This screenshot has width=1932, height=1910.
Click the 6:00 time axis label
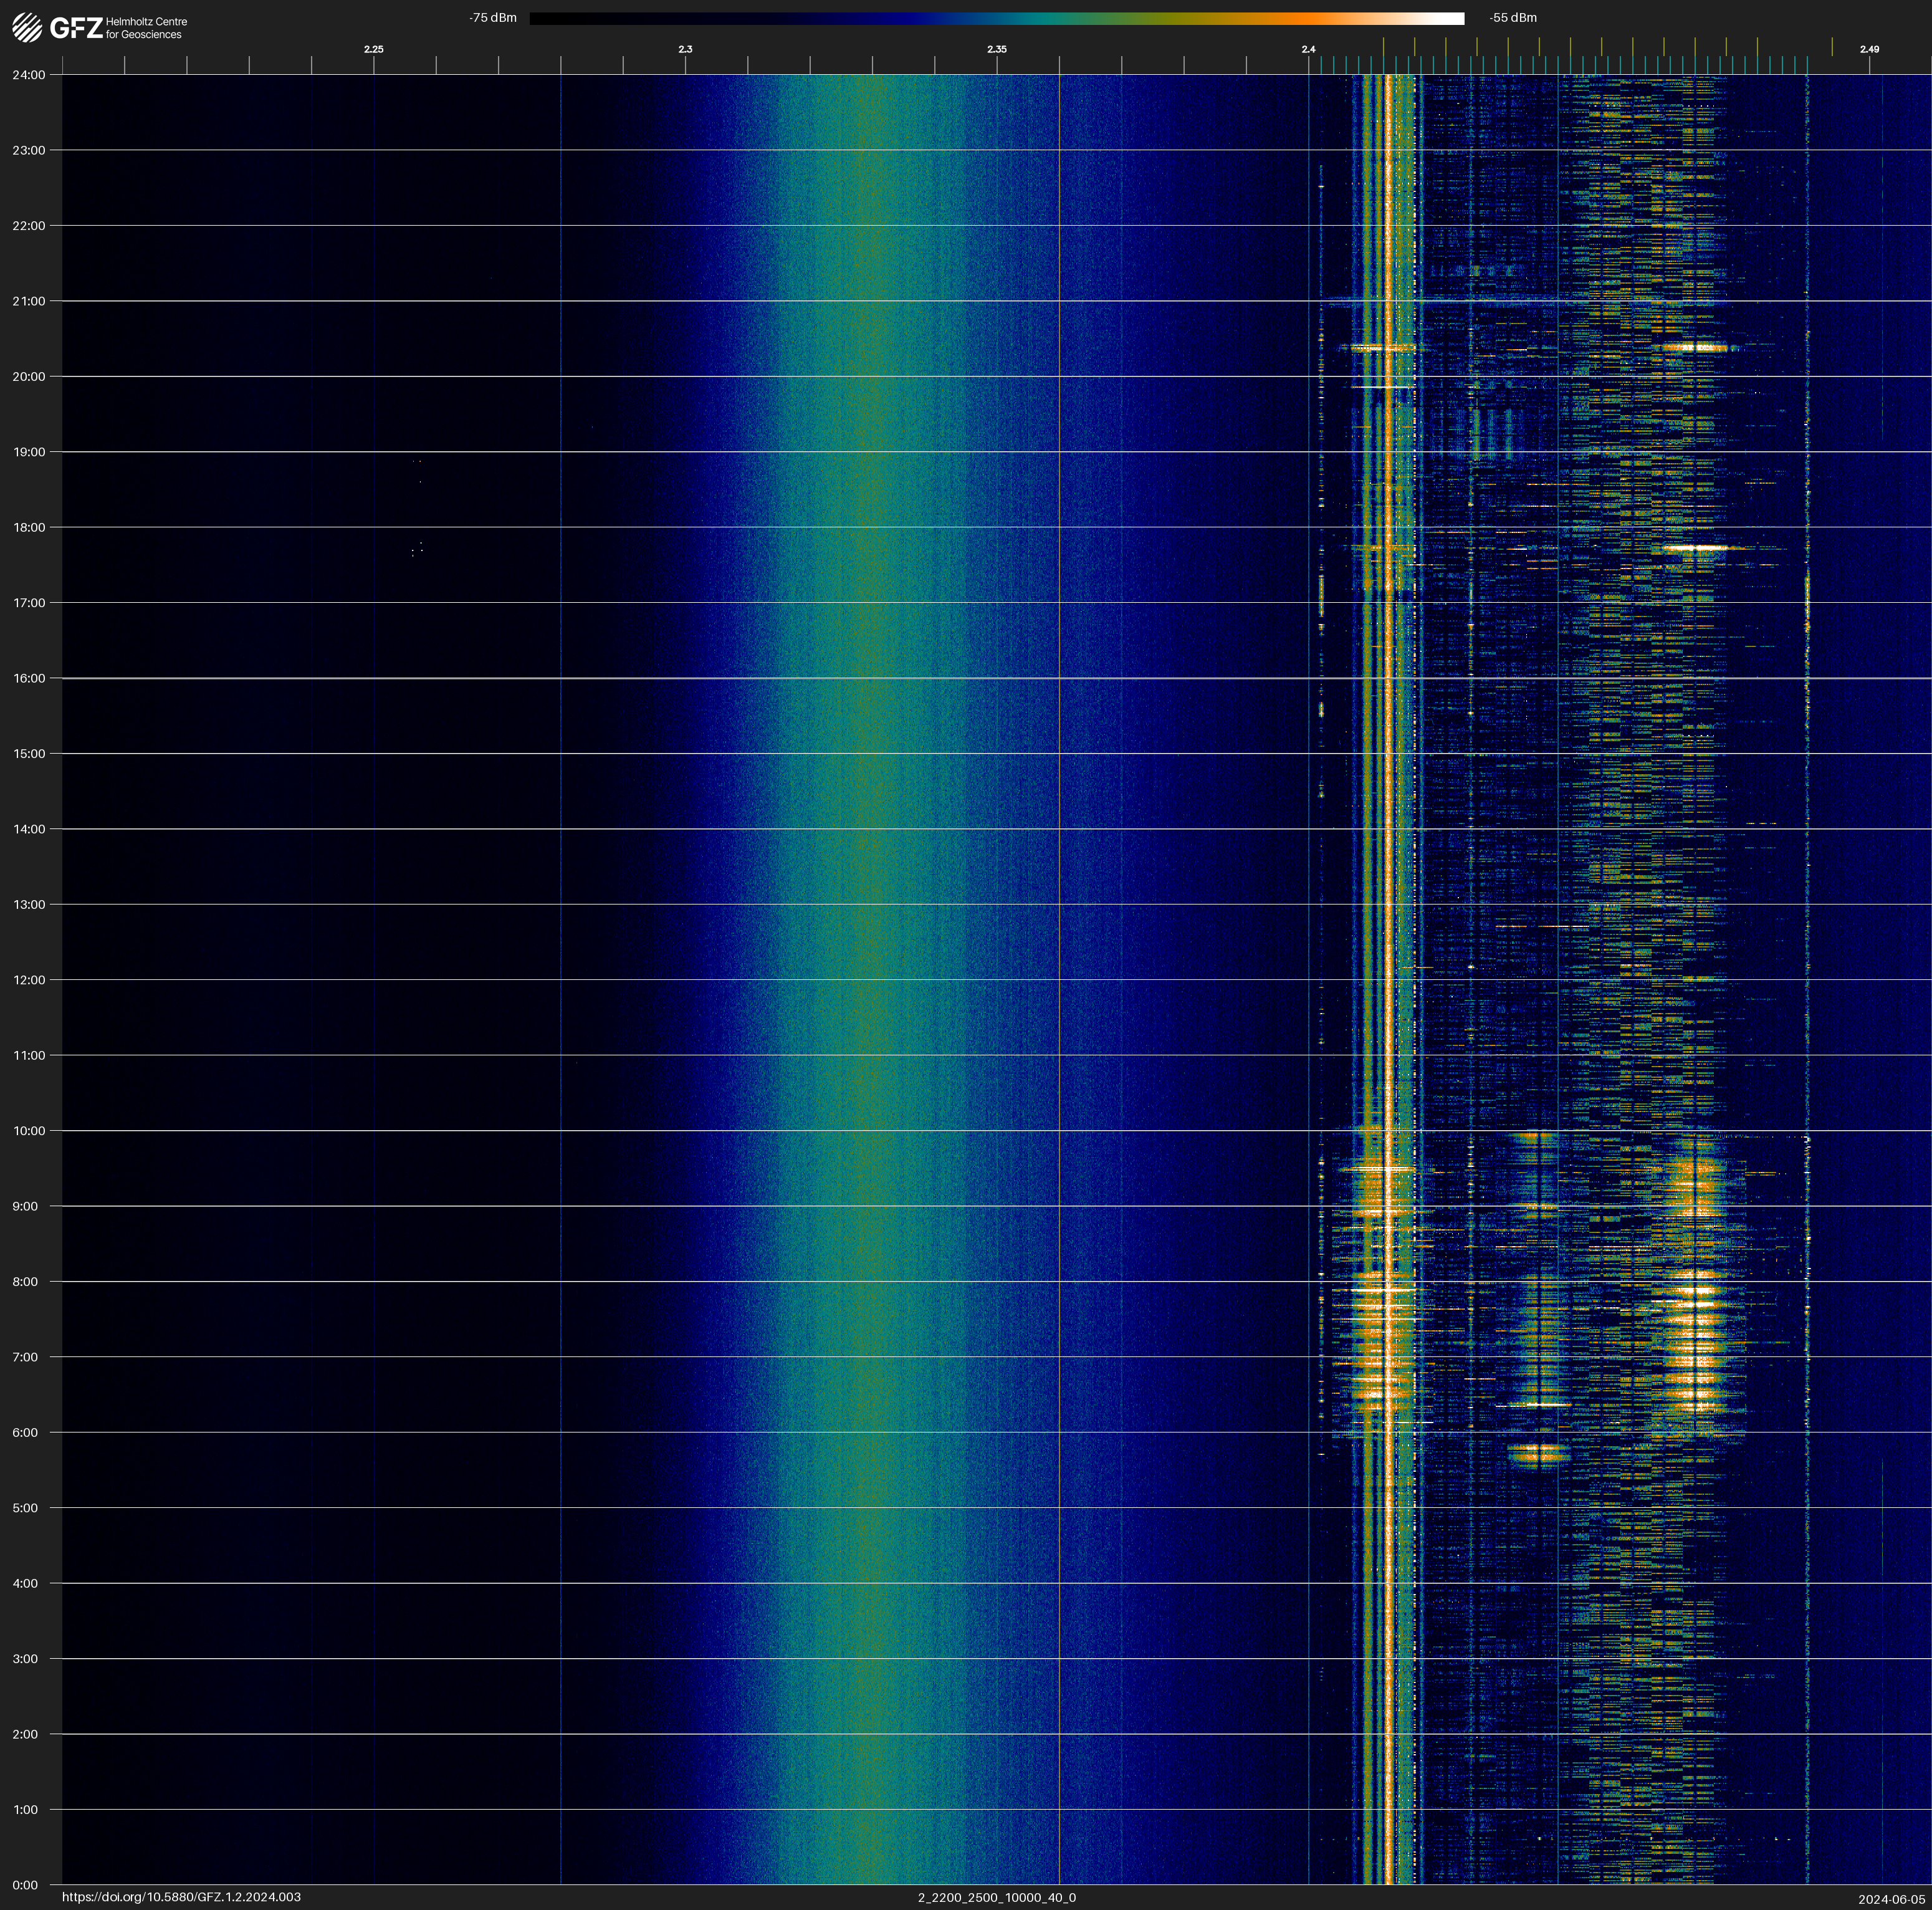pos(25,1432)
